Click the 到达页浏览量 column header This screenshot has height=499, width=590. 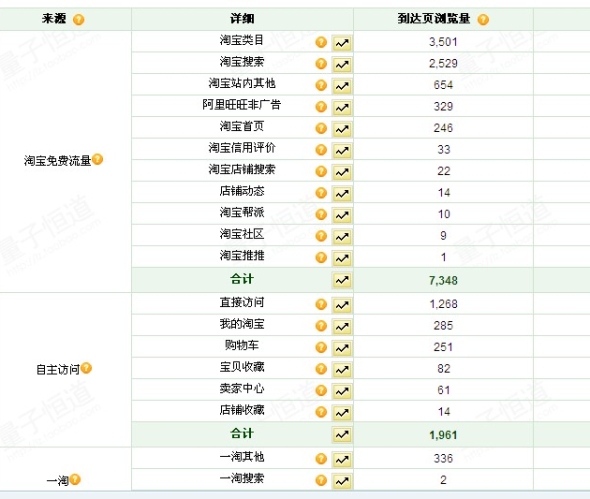coord(434,18)
